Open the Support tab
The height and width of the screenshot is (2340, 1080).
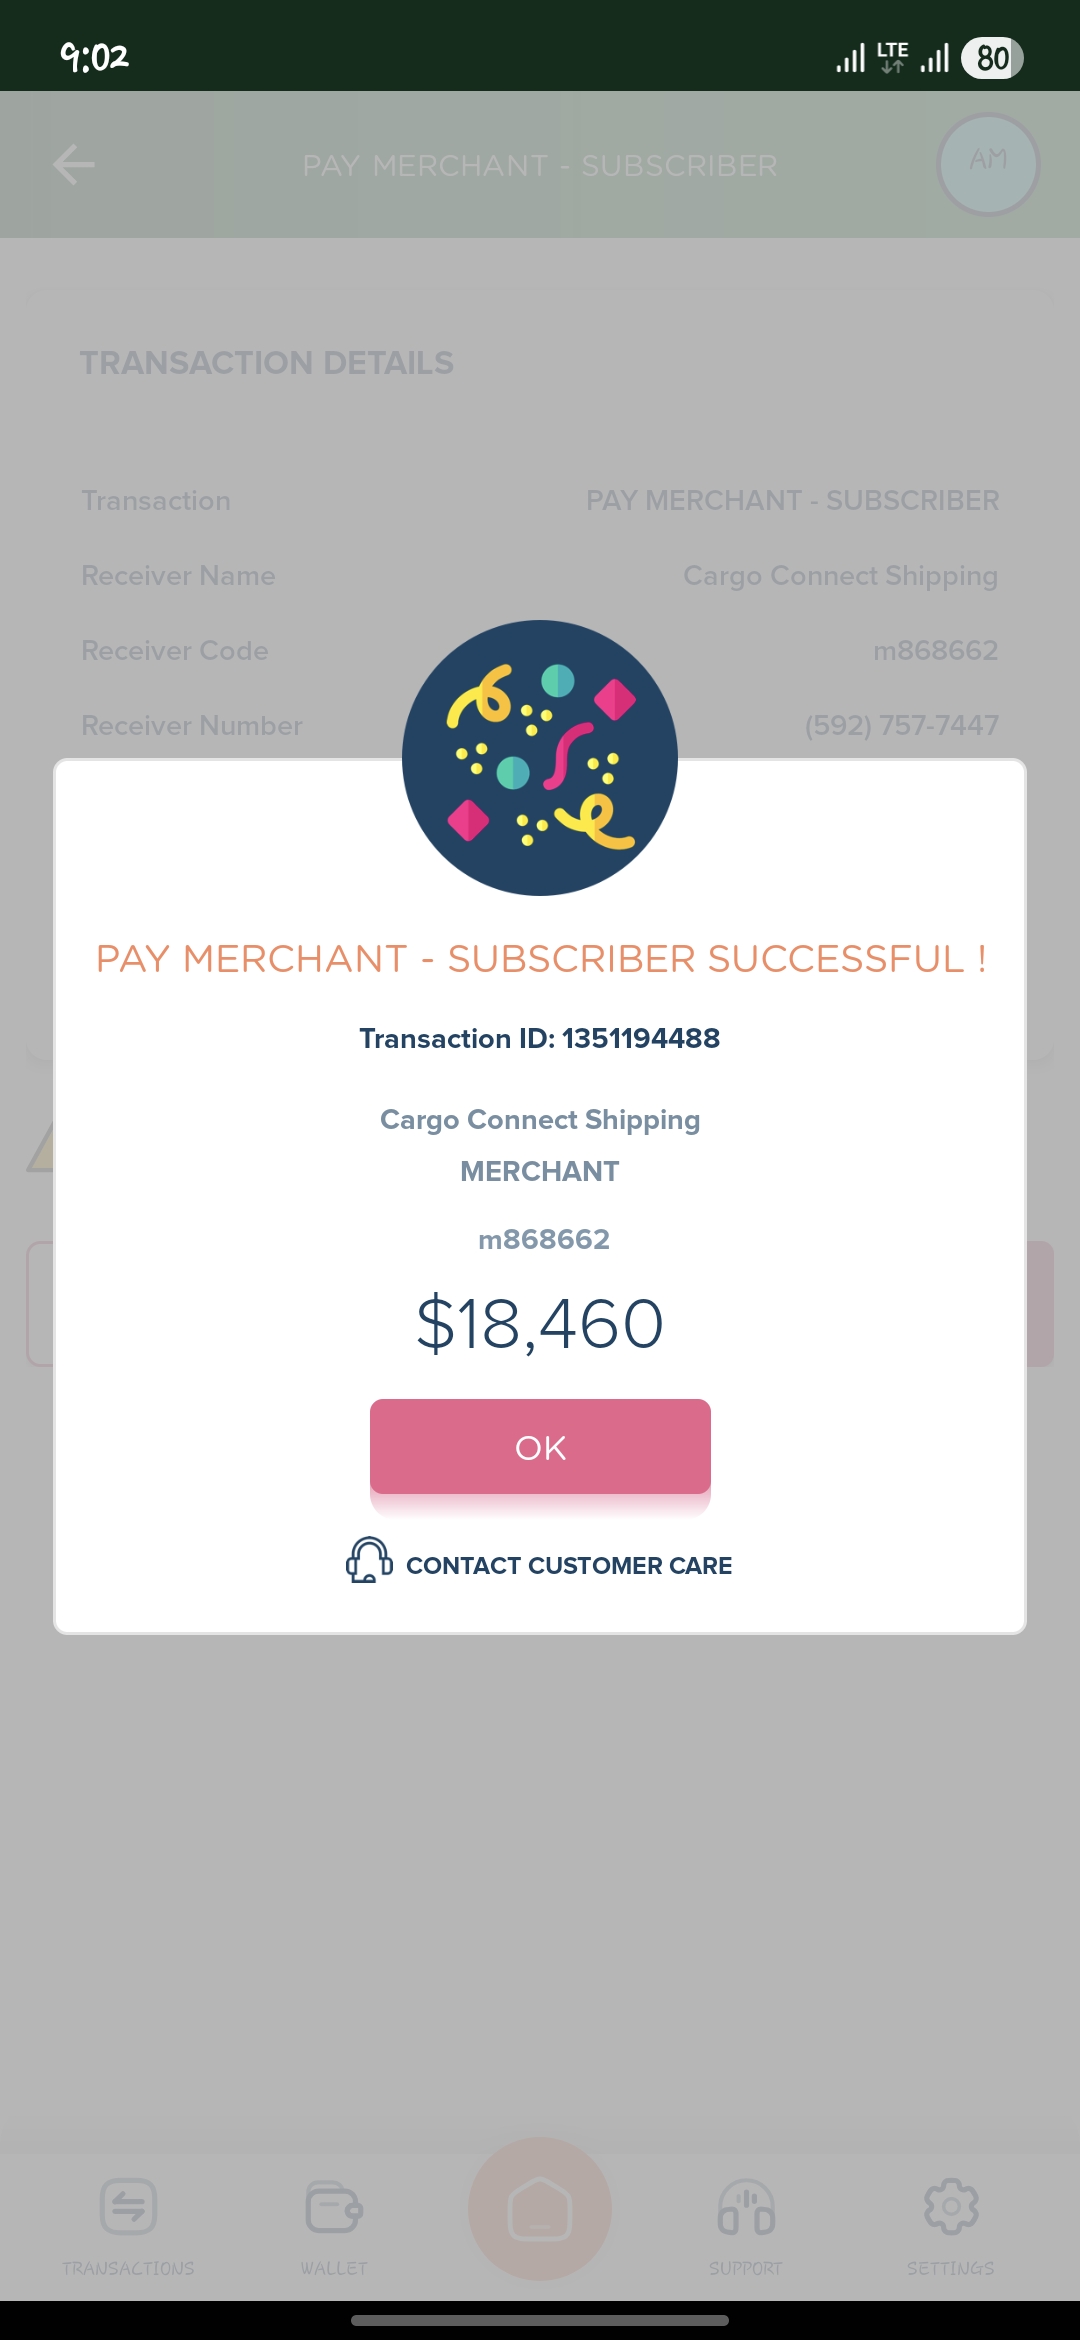pos(746,2222)
